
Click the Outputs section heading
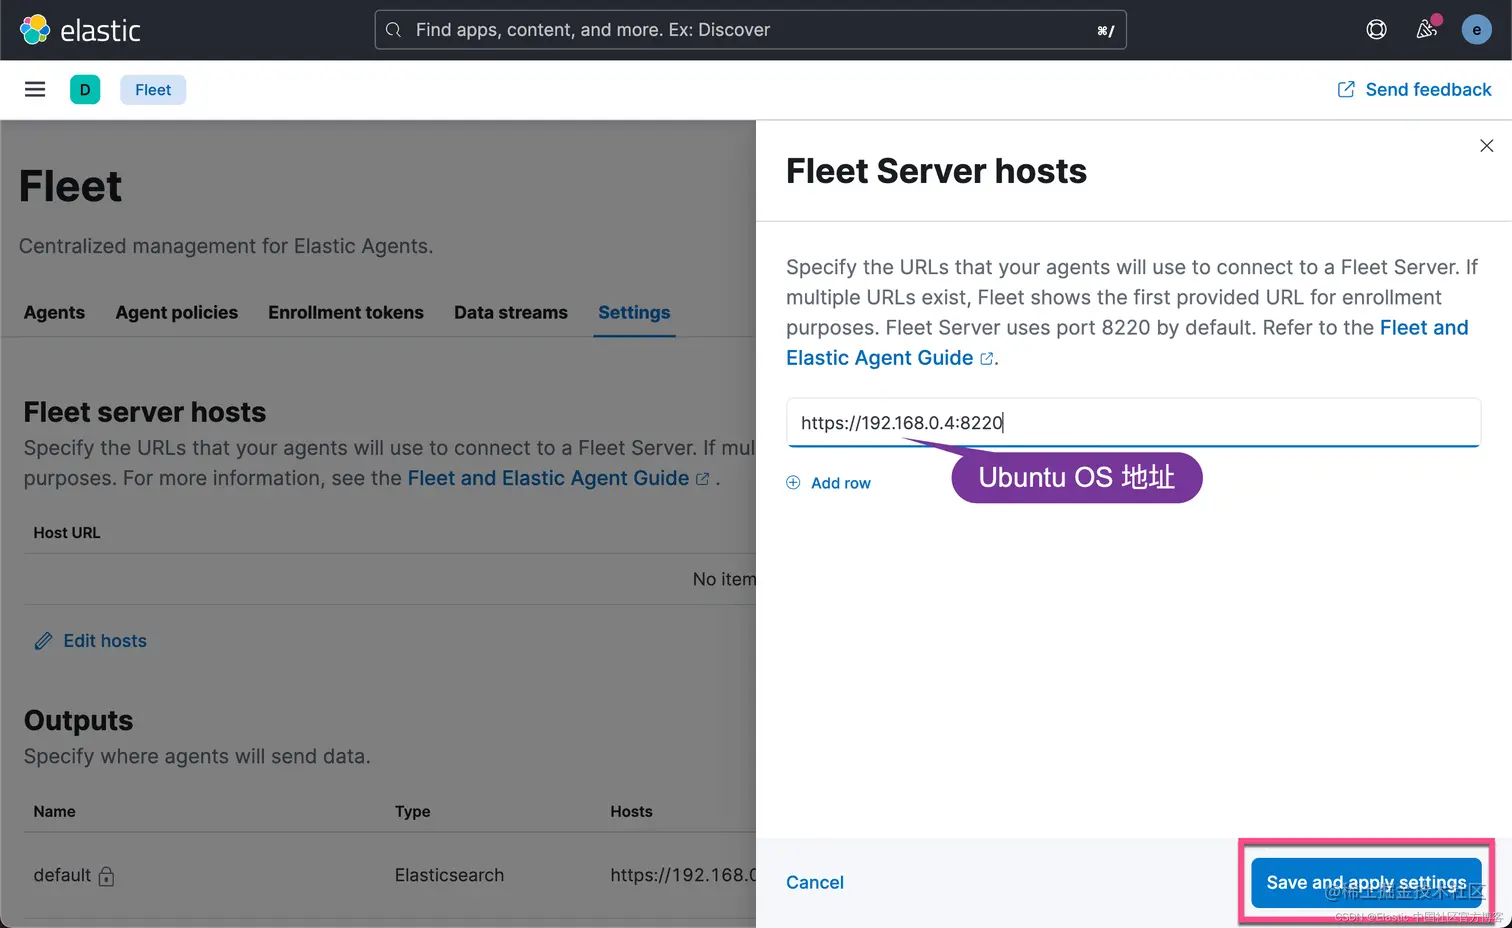[x=78, y=721]
